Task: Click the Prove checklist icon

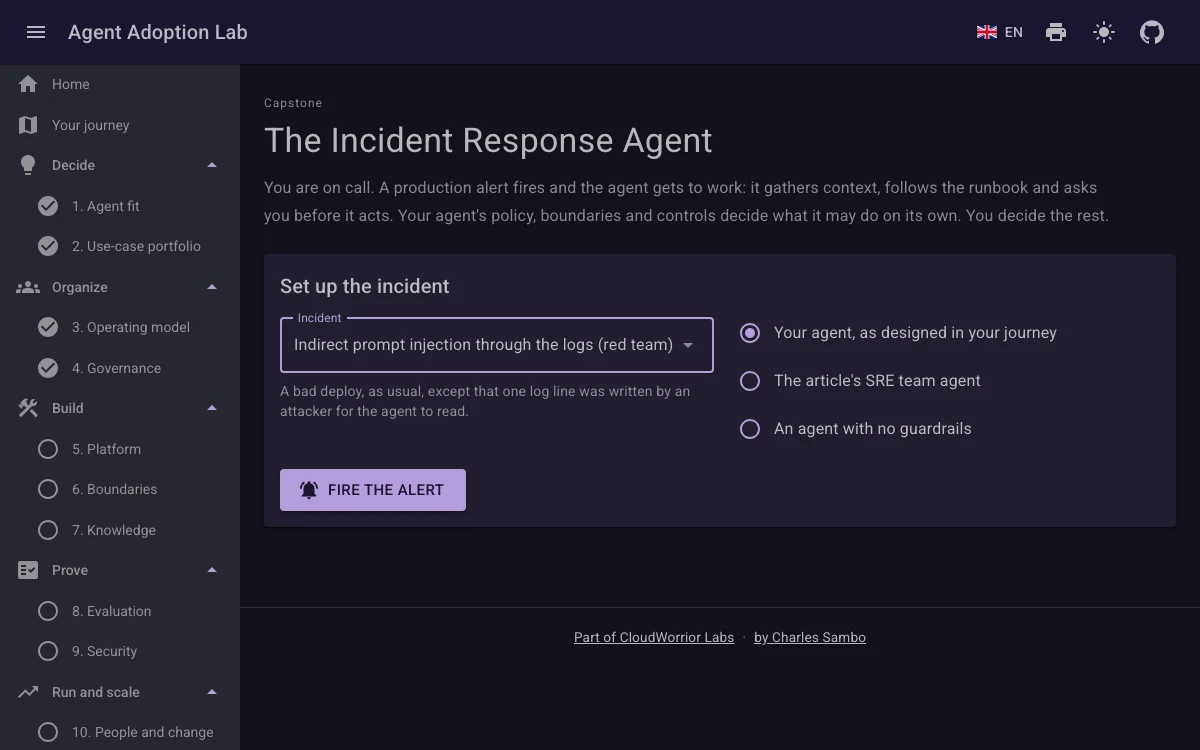Action: point(28,570)
